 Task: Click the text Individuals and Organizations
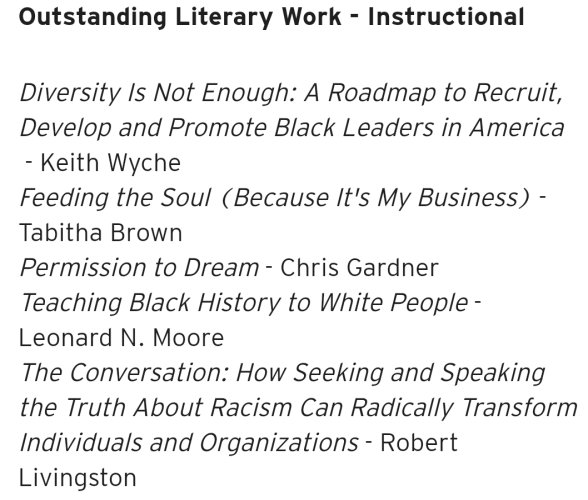[189, 443]
